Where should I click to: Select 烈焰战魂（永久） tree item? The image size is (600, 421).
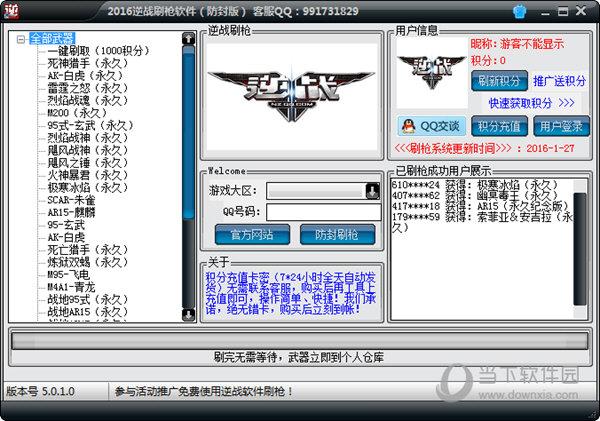click(88, 100)
